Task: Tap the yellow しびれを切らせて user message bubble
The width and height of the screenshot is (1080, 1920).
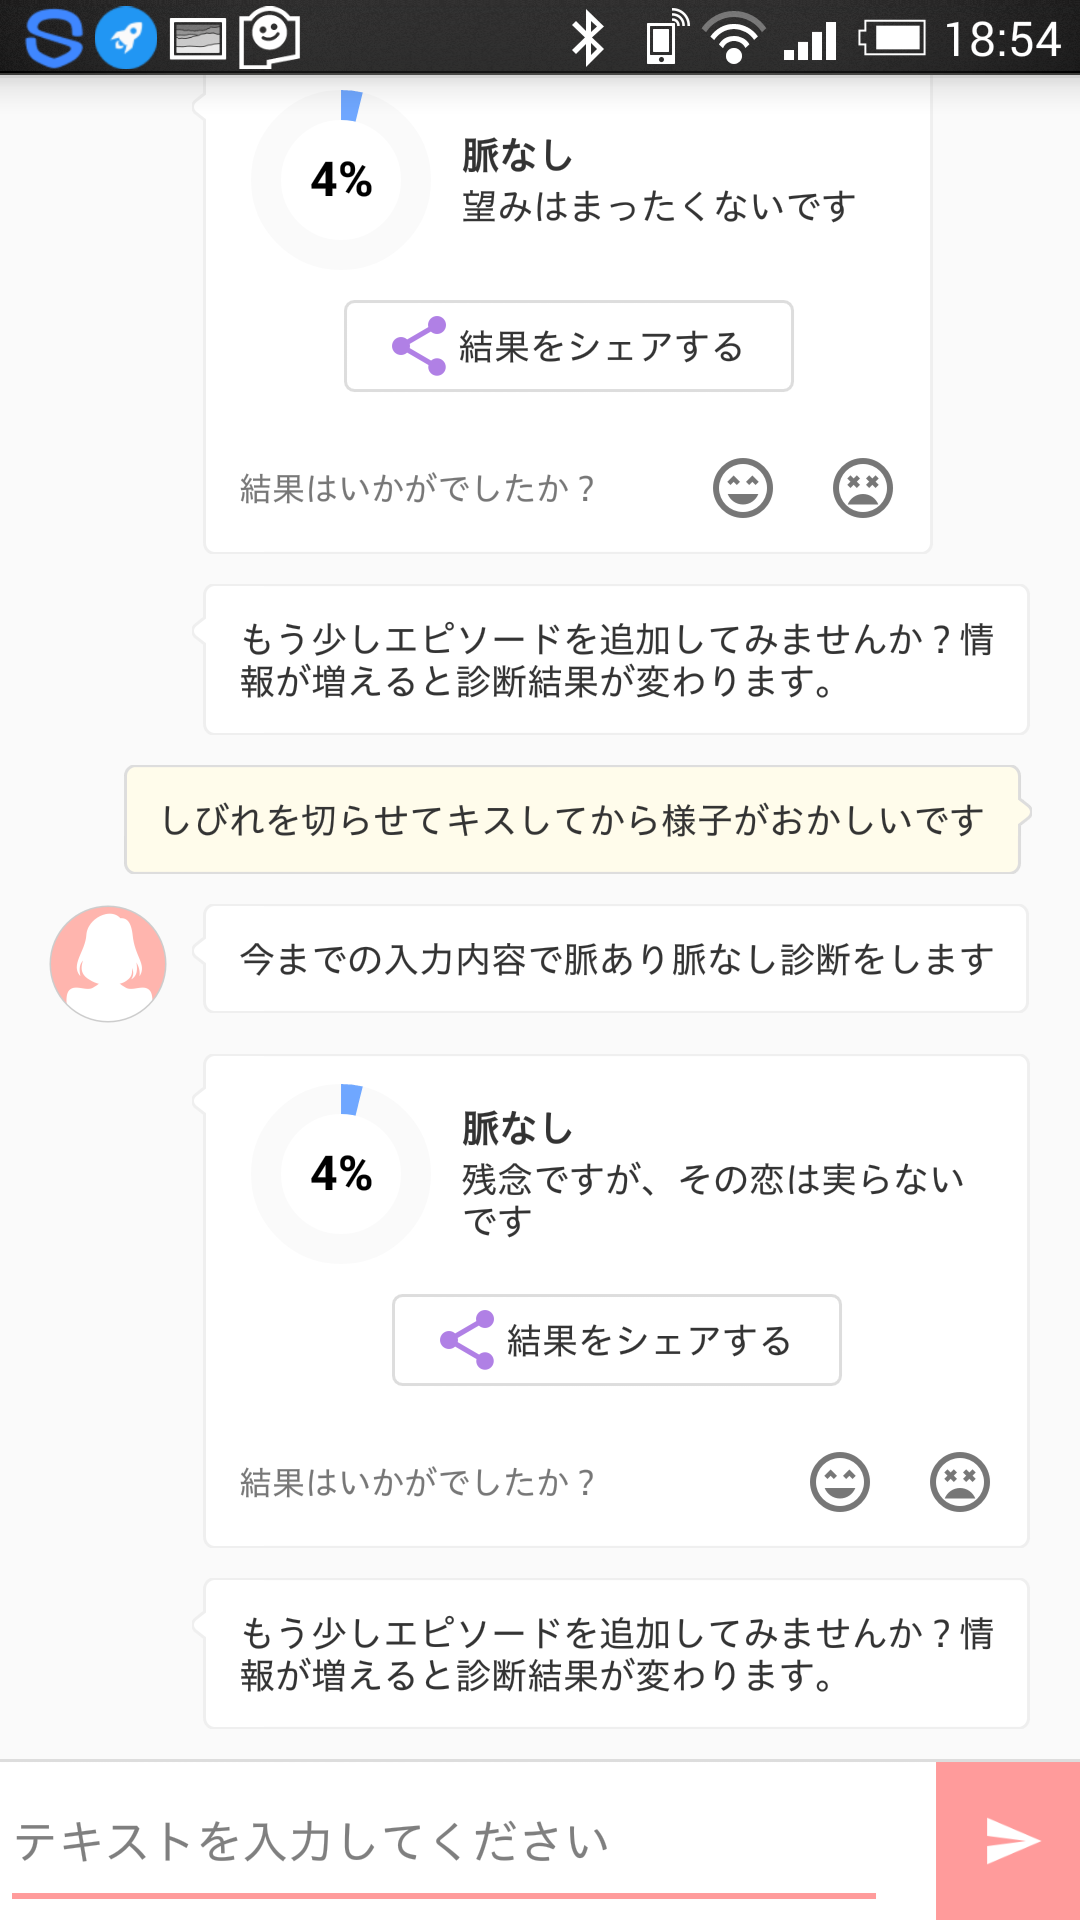Action: 572,820
